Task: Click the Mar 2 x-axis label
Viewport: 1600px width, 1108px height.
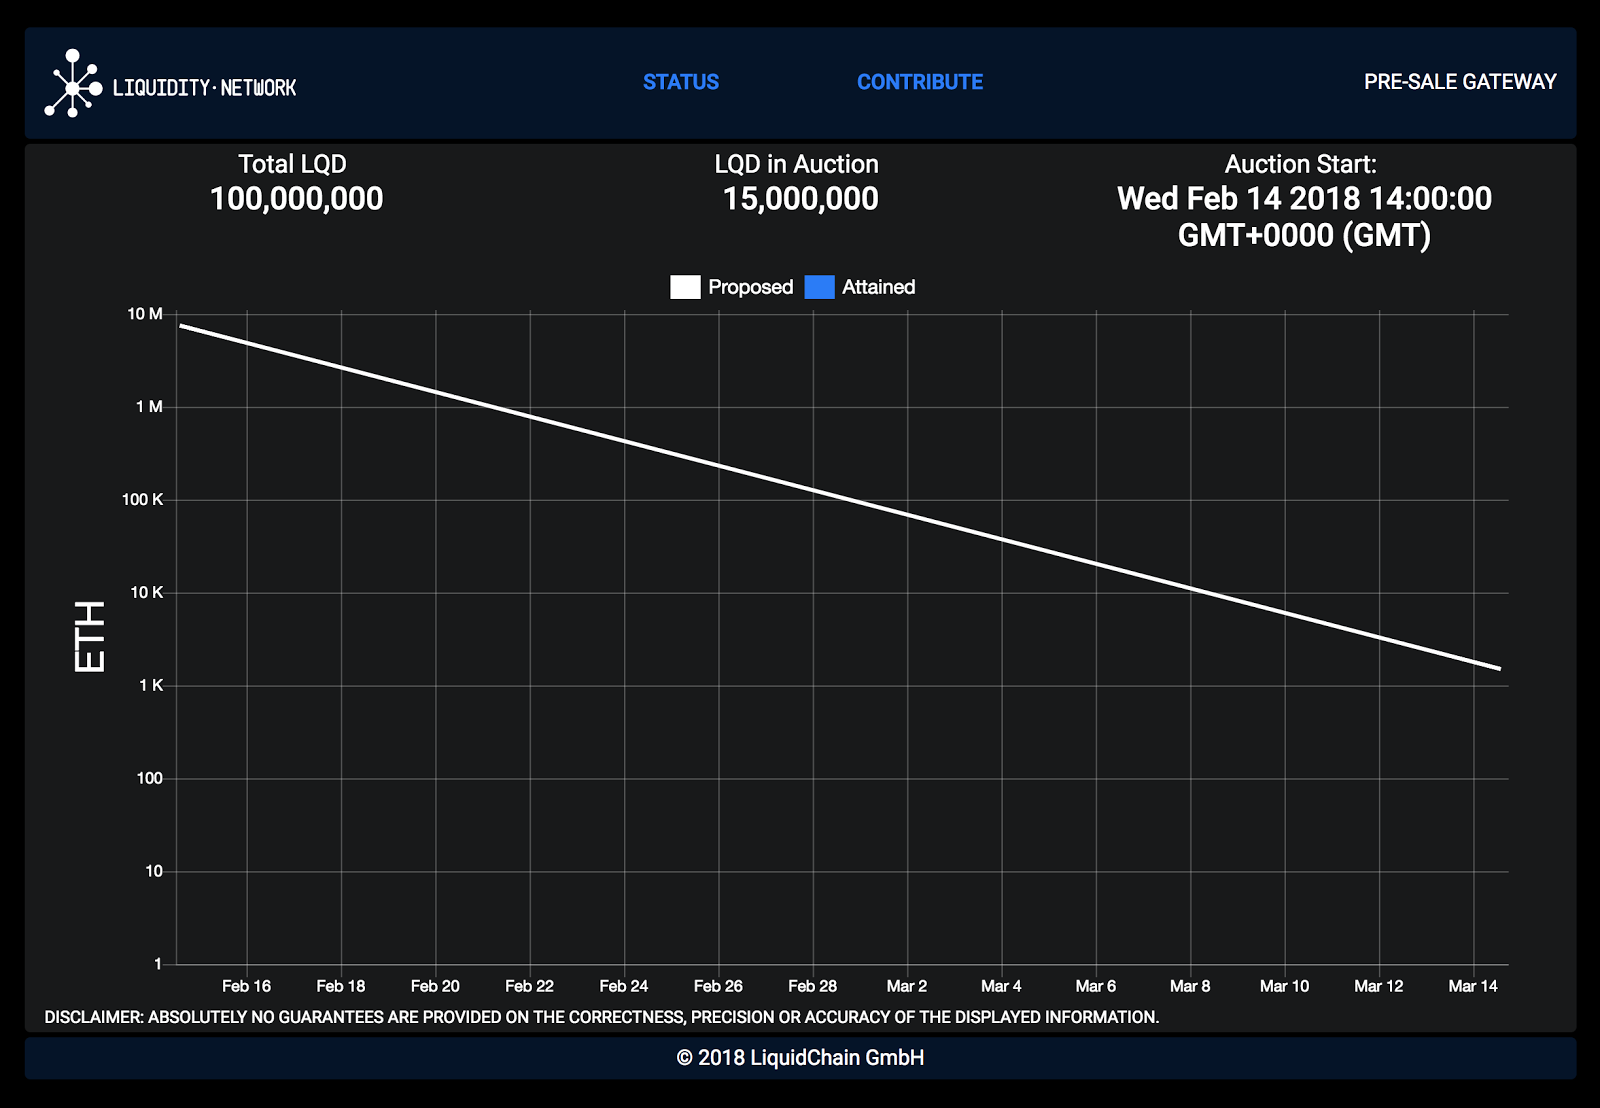Action: coord(907,986)
